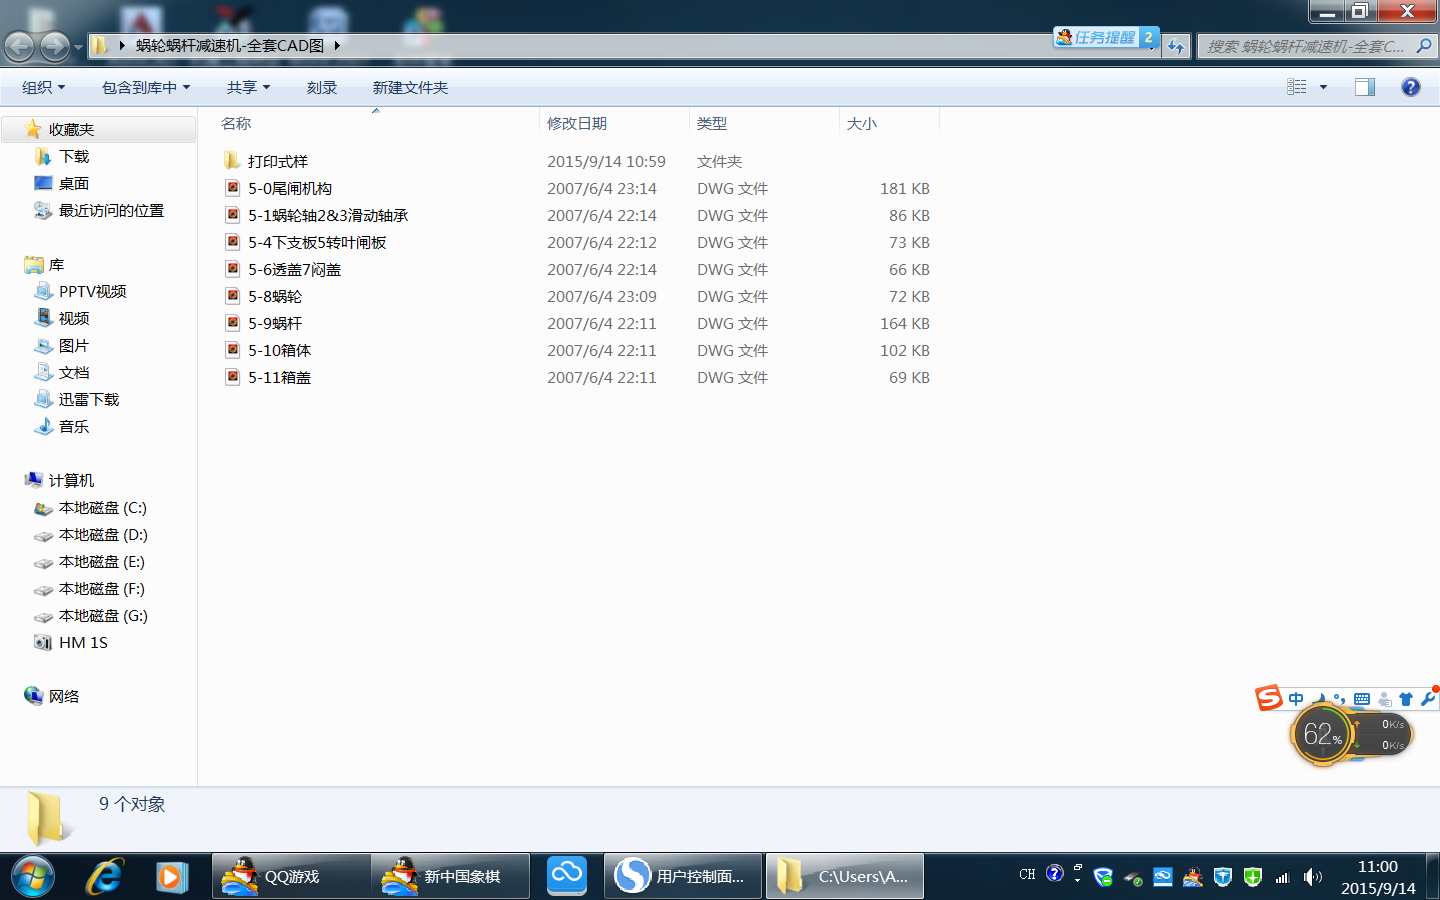Open the recent pages dropdown beside Forward
The width and height of the screenshot is (1440, 900).
78,47
